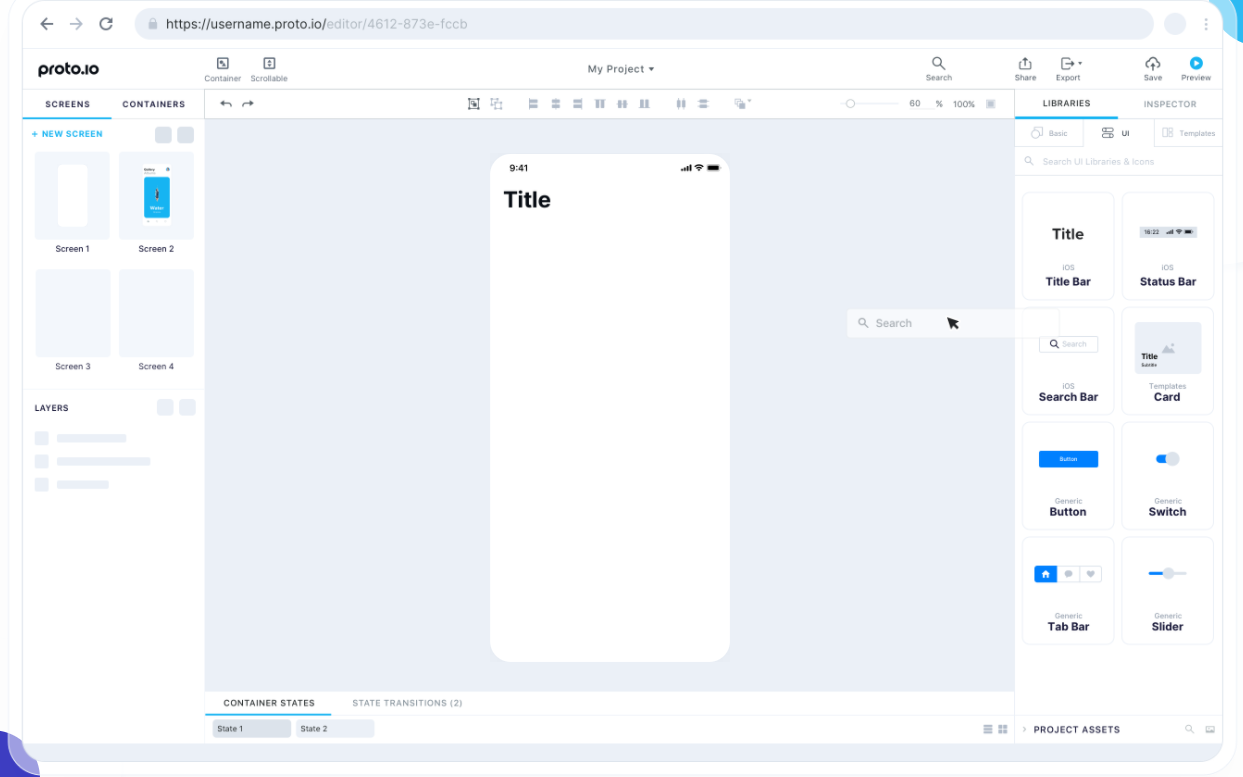Open the Container States tab
This screenshot has height=777, width=1243.
pos(269,703)
